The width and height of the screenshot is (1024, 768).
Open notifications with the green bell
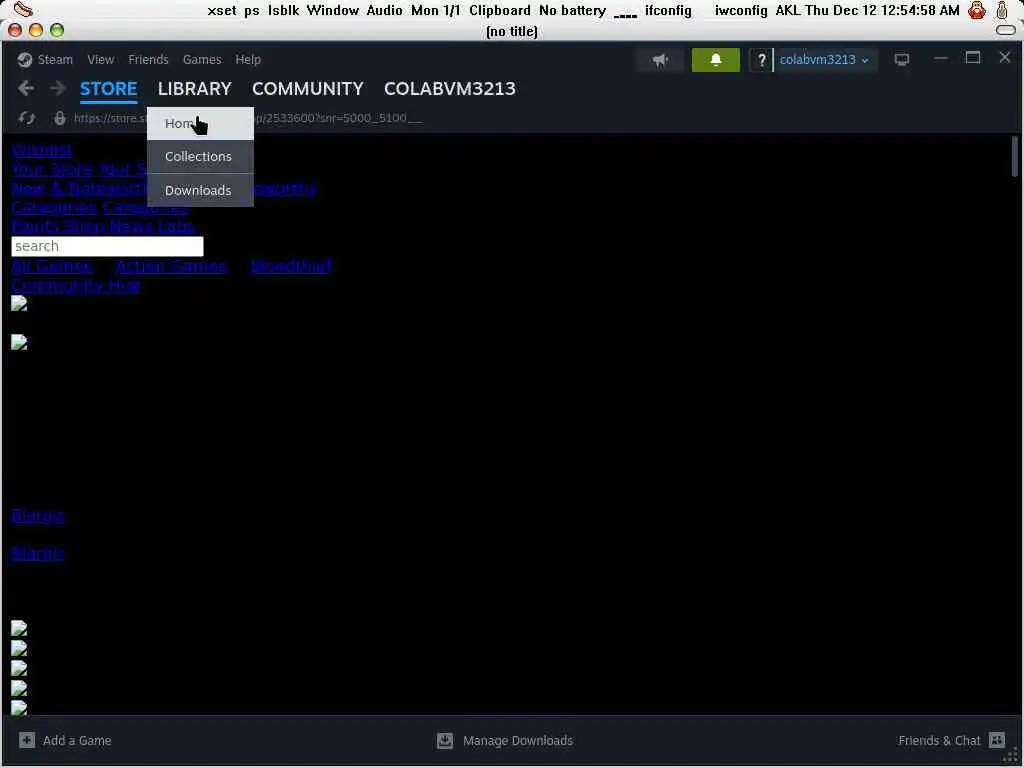[x=716, y=60]
